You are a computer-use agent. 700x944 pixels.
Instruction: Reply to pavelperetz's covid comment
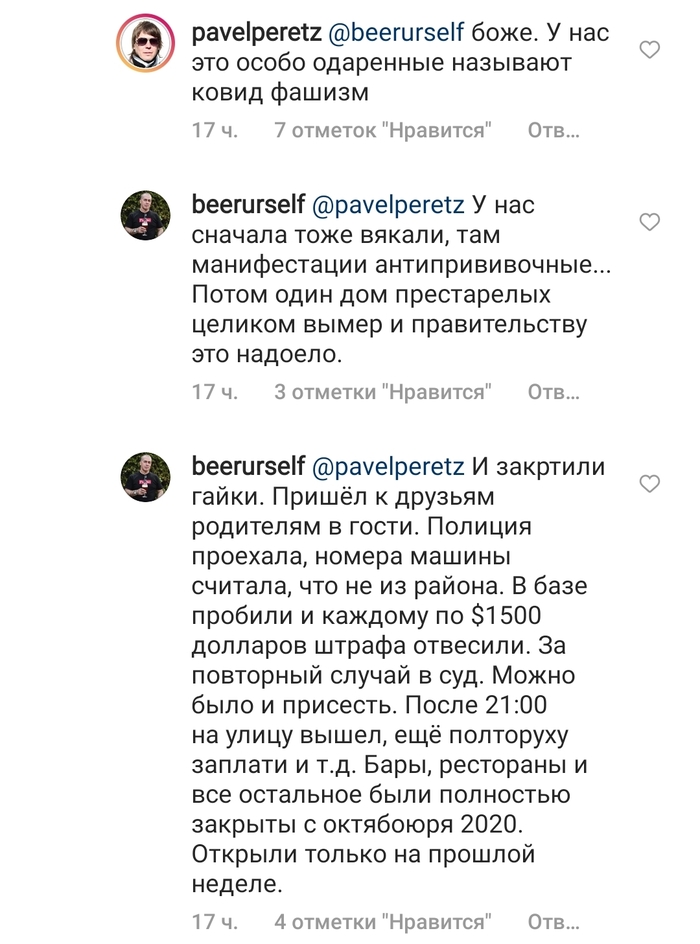click(553, 131)
